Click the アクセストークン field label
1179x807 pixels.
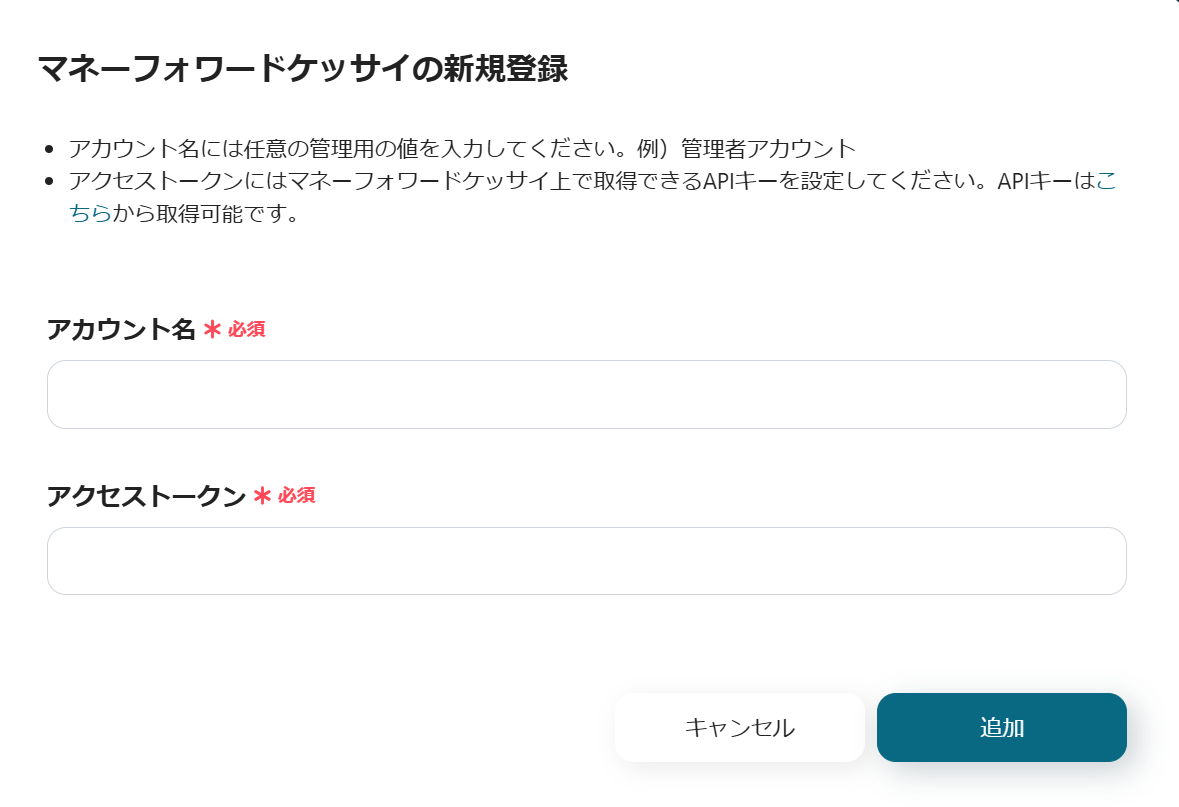point(146,496)
